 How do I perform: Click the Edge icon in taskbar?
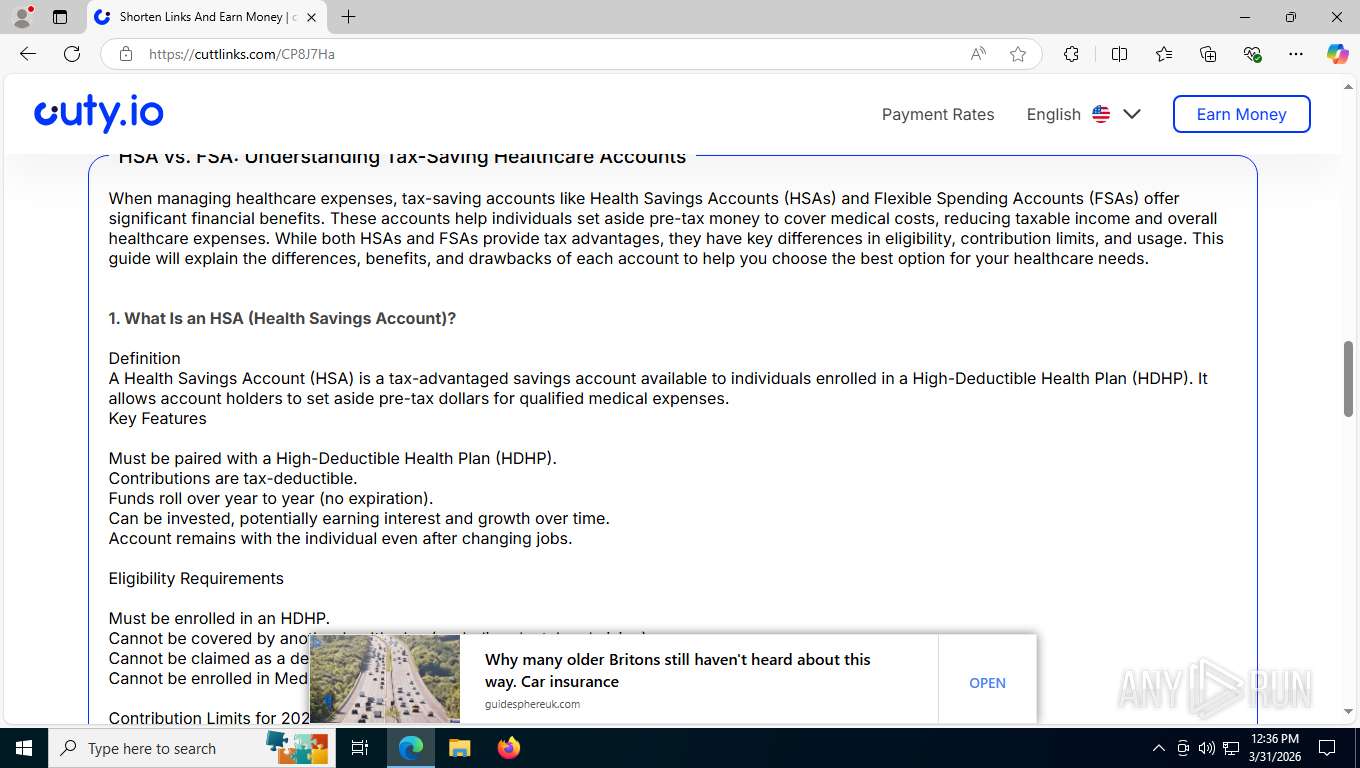[411, 748]
